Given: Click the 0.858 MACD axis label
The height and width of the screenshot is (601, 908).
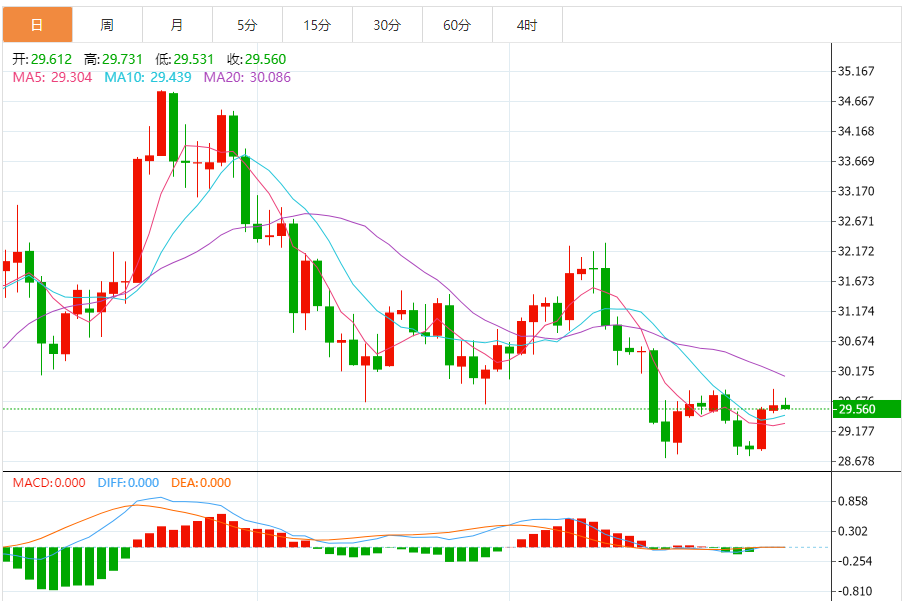Looking at the screenshot, I should click(853, 501).
